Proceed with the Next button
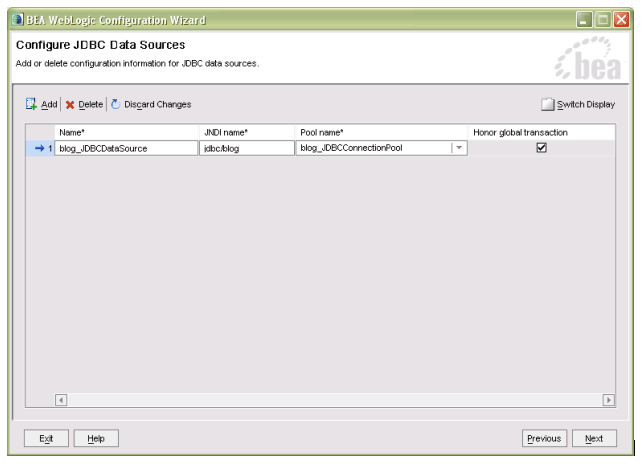The image size is (644, 466). click(x=594, y=439)
